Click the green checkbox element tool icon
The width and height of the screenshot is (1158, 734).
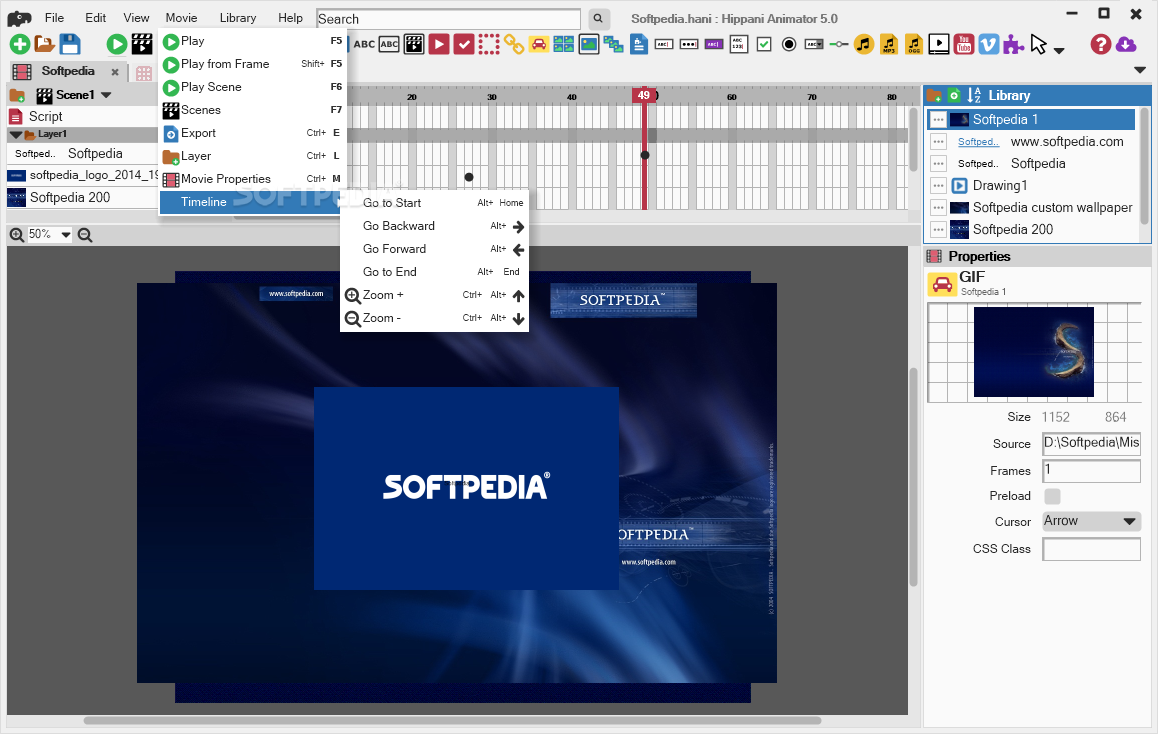tap(764, 44)
